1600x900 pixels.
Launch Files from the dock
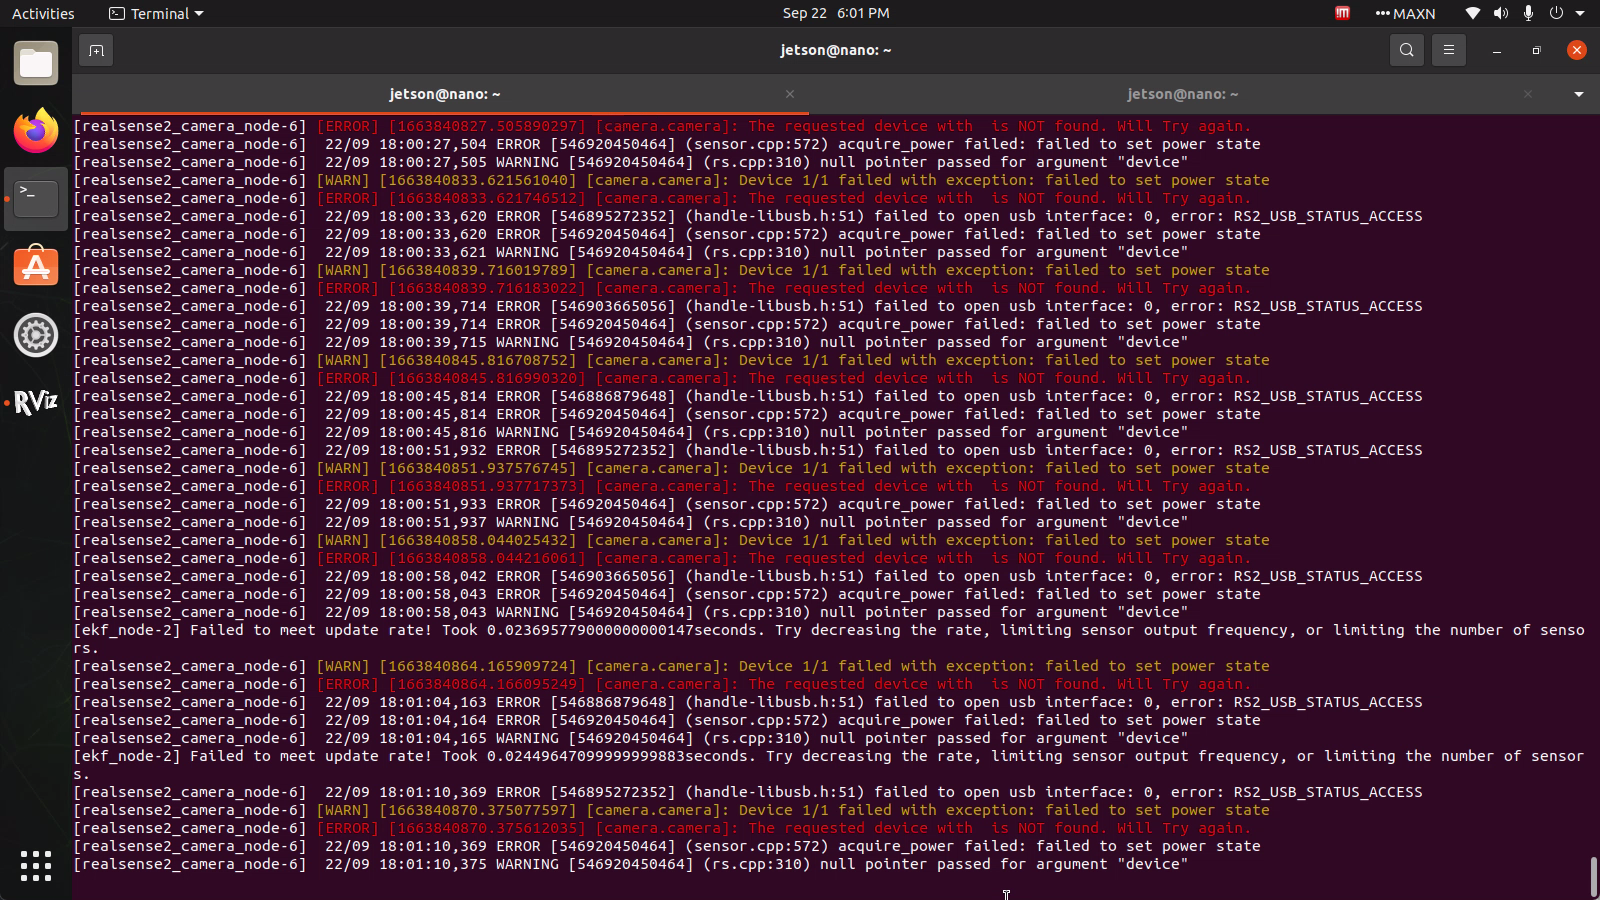coord(36,64)
